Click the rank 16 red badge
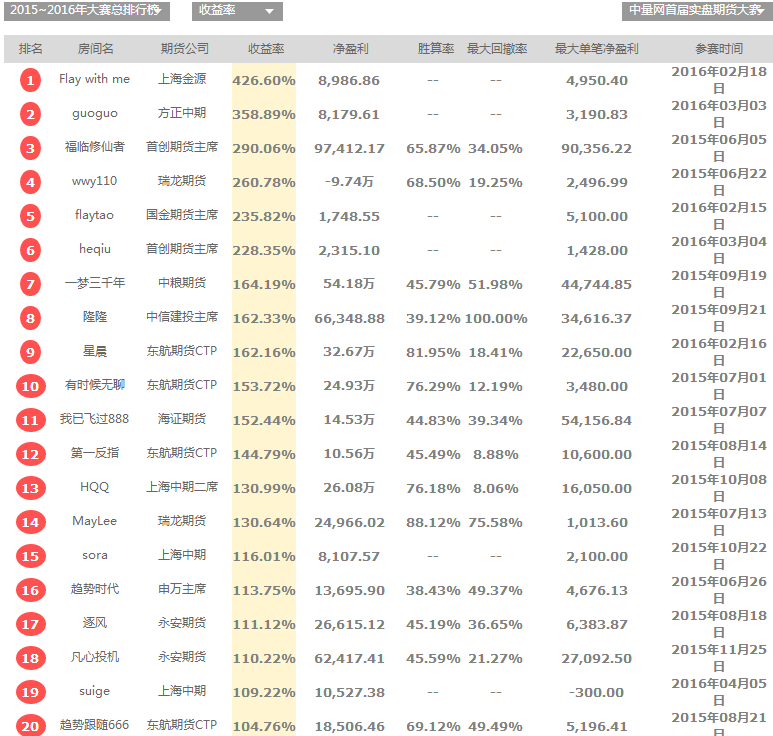Viewport: 773px width, 736px height. 30,591
